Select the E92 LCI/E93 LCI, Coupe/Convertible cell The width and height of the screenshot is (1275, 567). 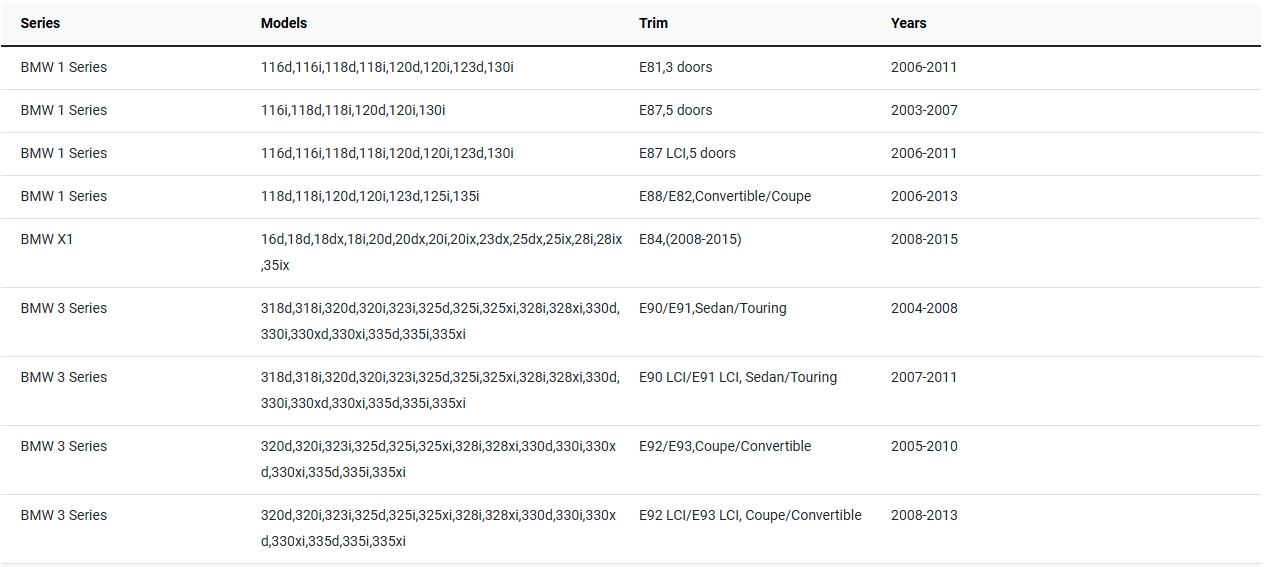point(750,515)
